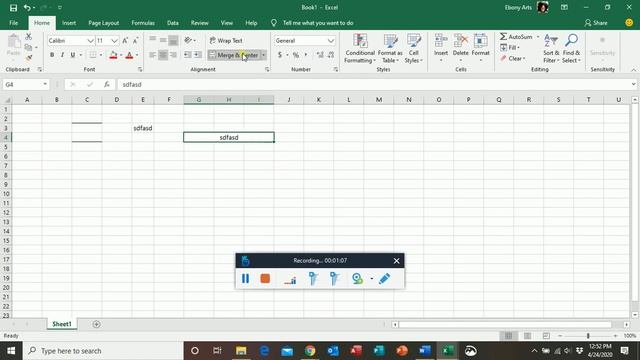Image resolution: width=640 pixels, height=360 pixels.
Task: Expand the font size dropdown
Action: point(114,40)
